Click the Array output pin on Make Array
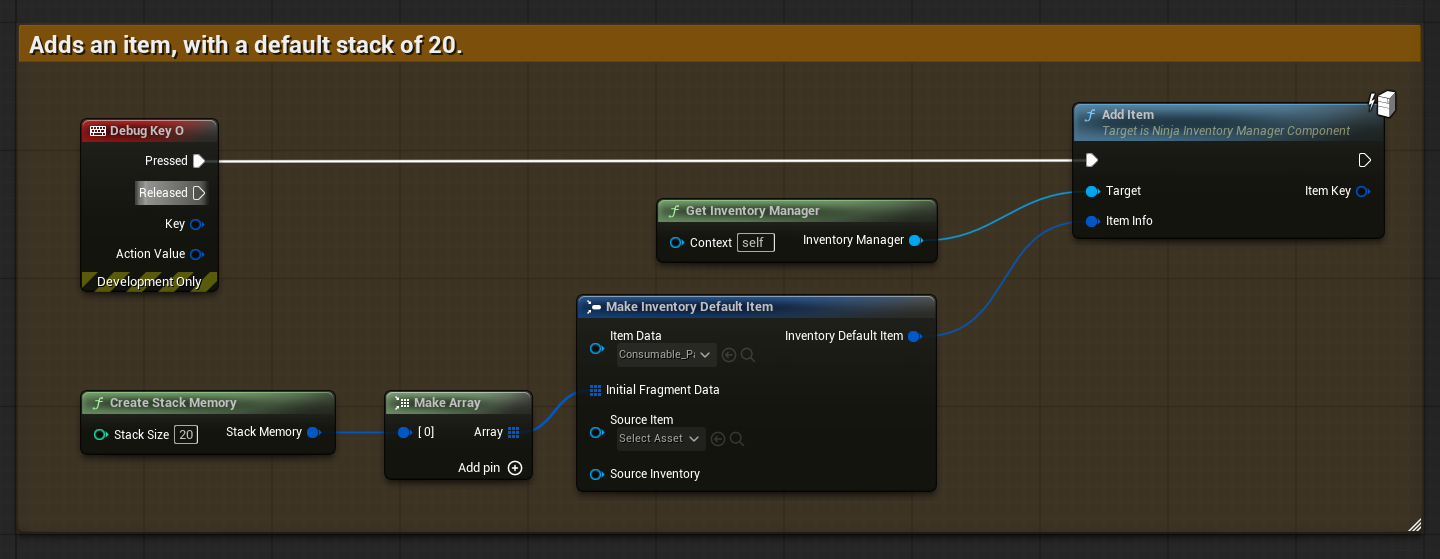Screen dimensions: 1440x559 tap(513, 433)
